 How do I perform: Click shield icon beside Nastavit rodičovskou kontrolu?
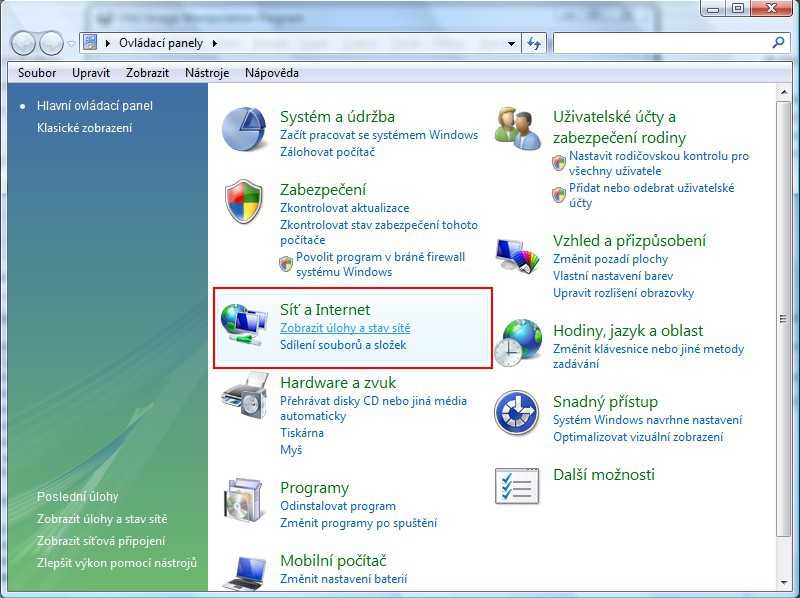click(559, 163)
